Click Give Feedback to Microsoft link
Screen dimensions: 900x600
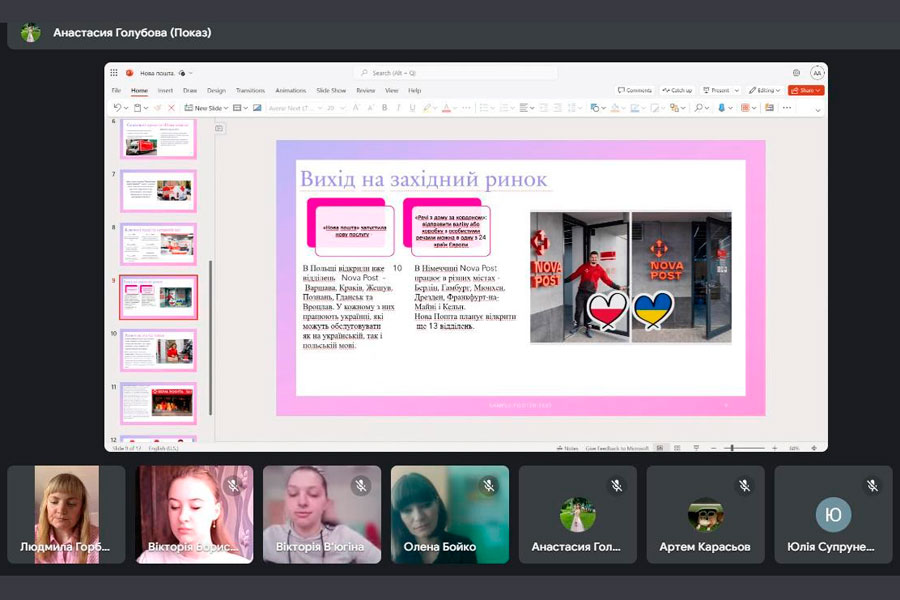point(617,448)
